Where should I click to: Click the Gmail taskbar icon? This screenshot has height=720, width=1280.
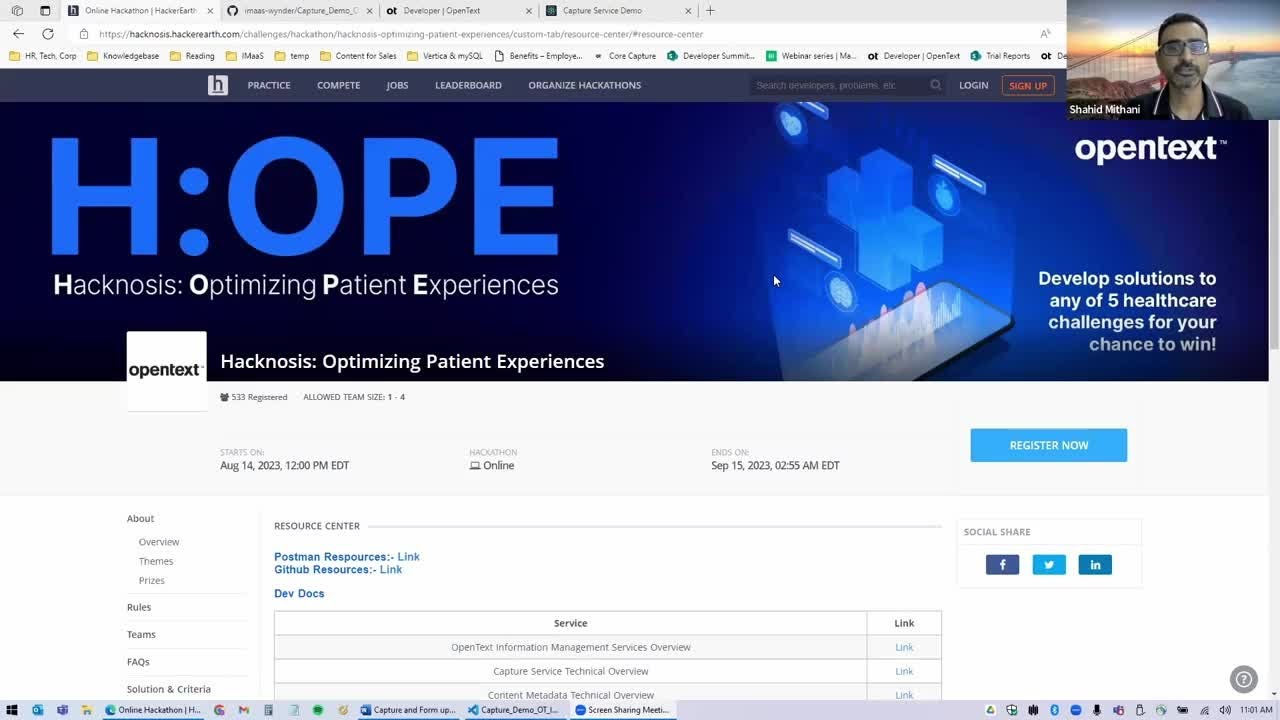click(x=243, y=710)
